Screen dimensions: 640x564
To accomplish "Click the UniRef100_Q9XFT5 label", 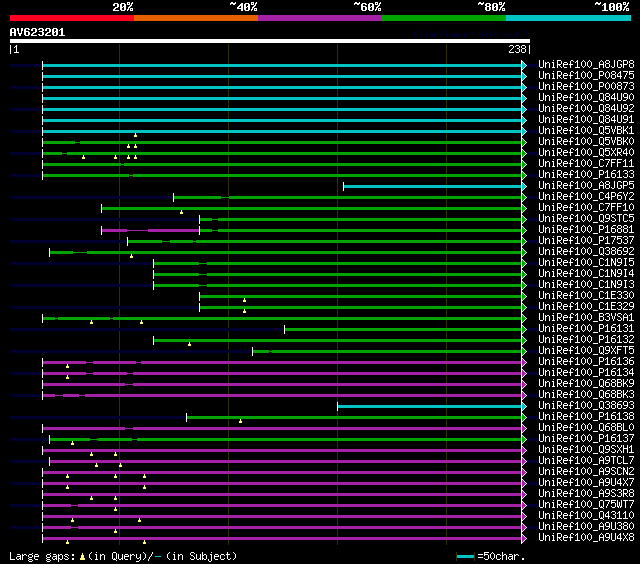I will [586, 351].
